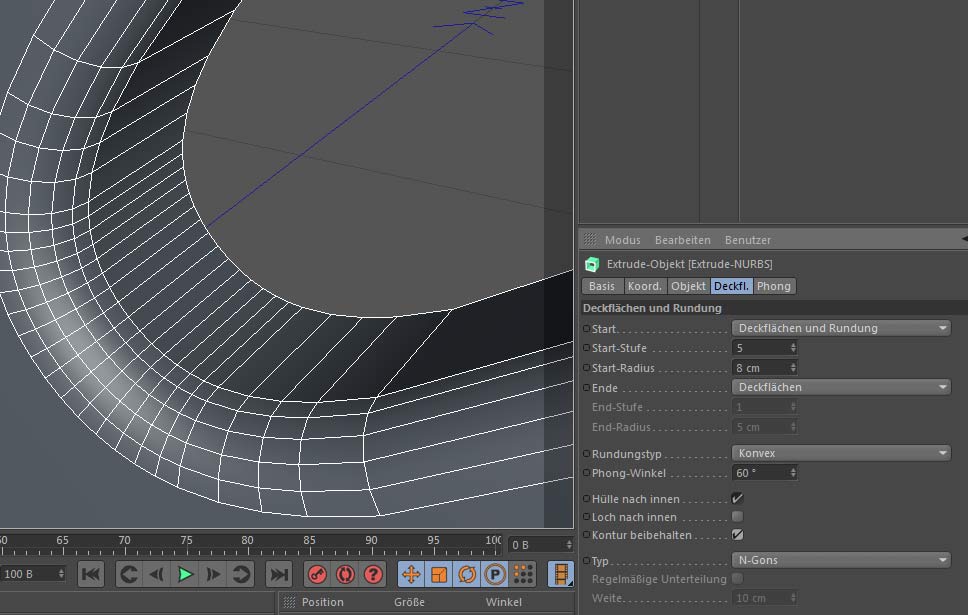Enable the Loch nach innen checkbox
This screenshot has width=968, height=615.
tap(737, 517)
